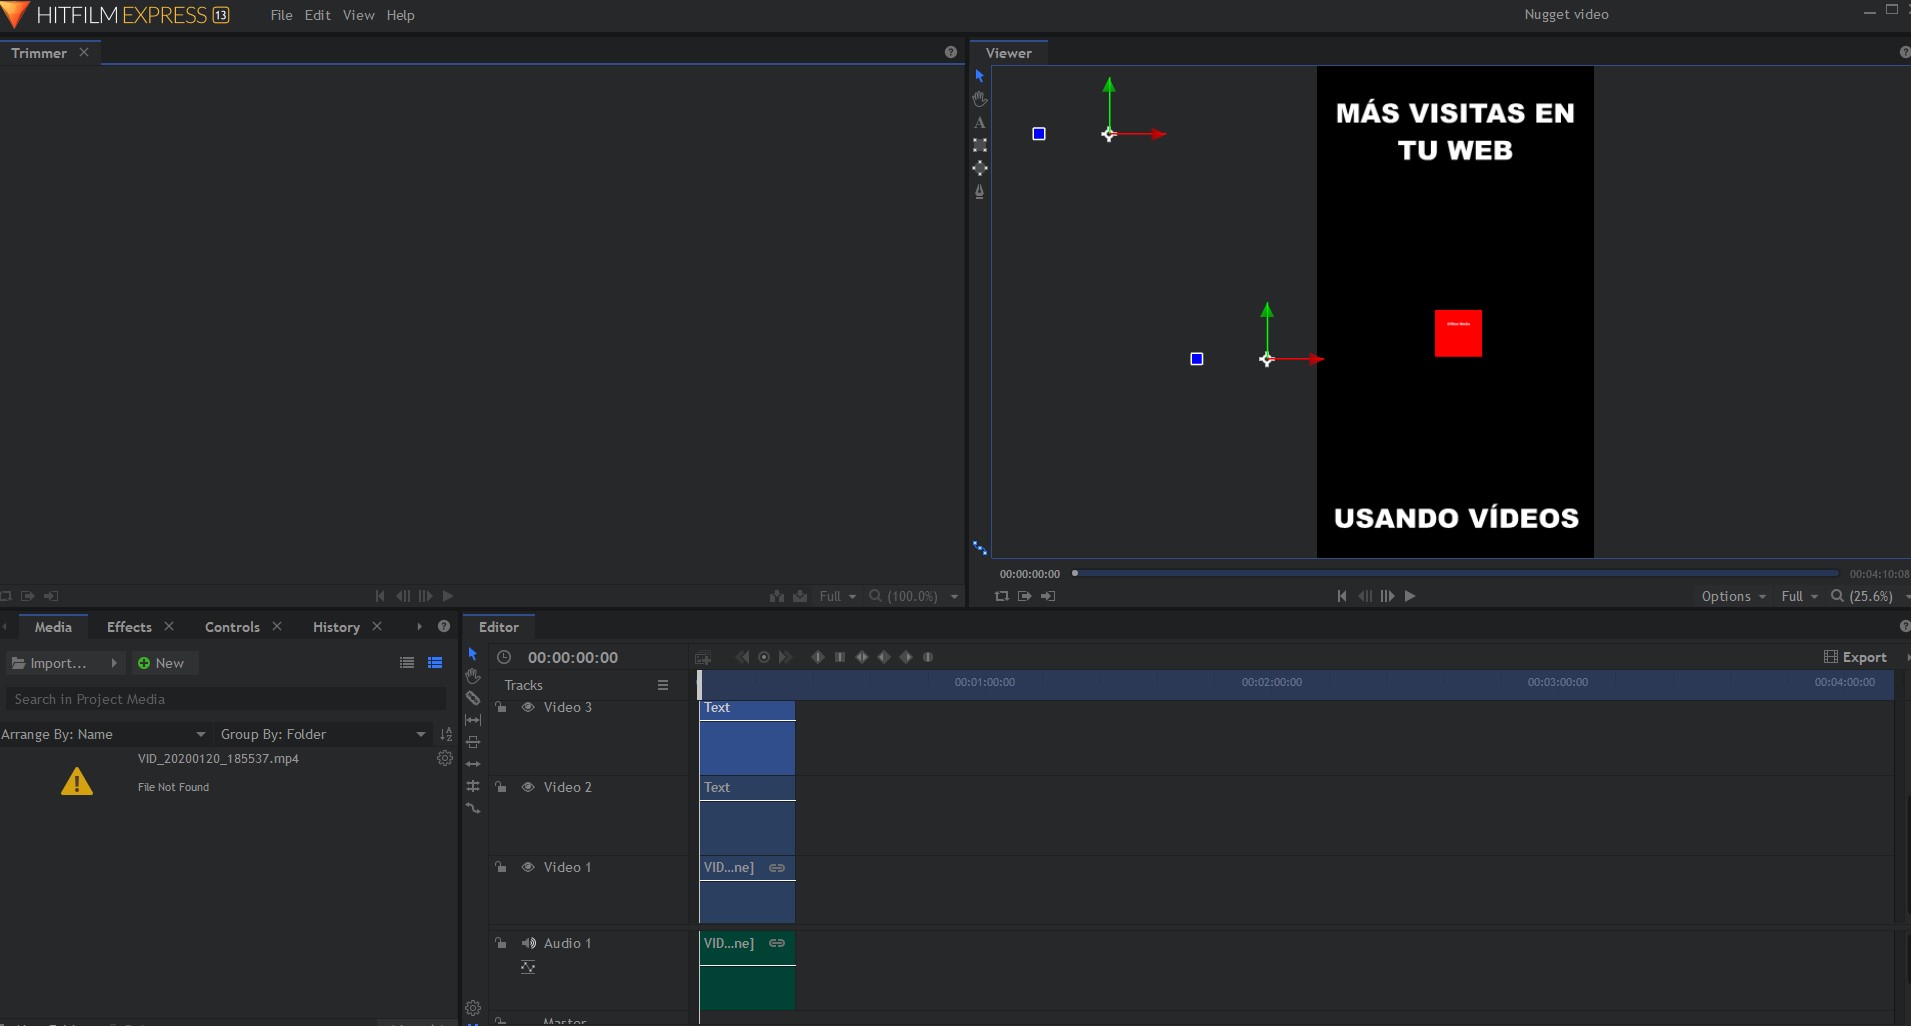The image size is (1911, 1026).
Task: Switch to the History tab
Action: [336, 627]
